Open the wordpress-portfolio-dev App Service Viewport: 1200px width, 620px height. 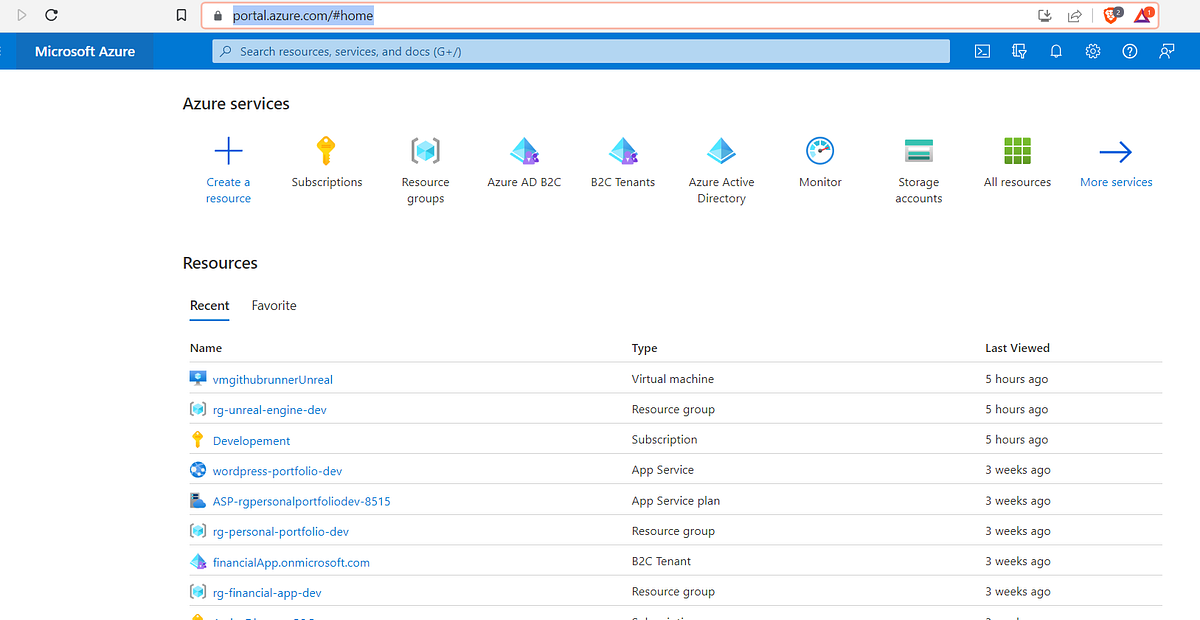tap(277, 470)
